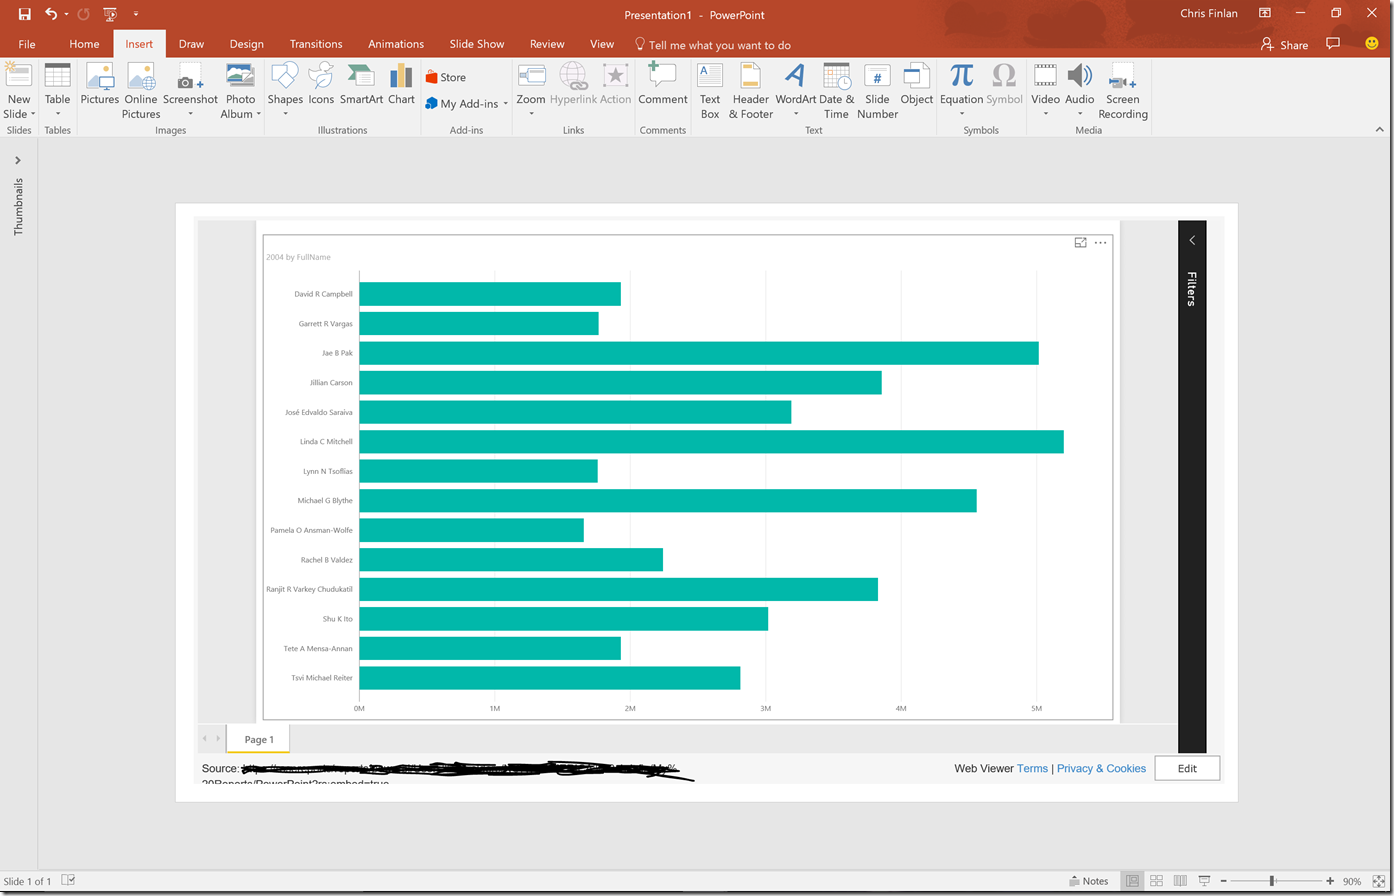Insert a Chart from the ribbon
The image size is (1394, 896).
[x=401, y=88]
